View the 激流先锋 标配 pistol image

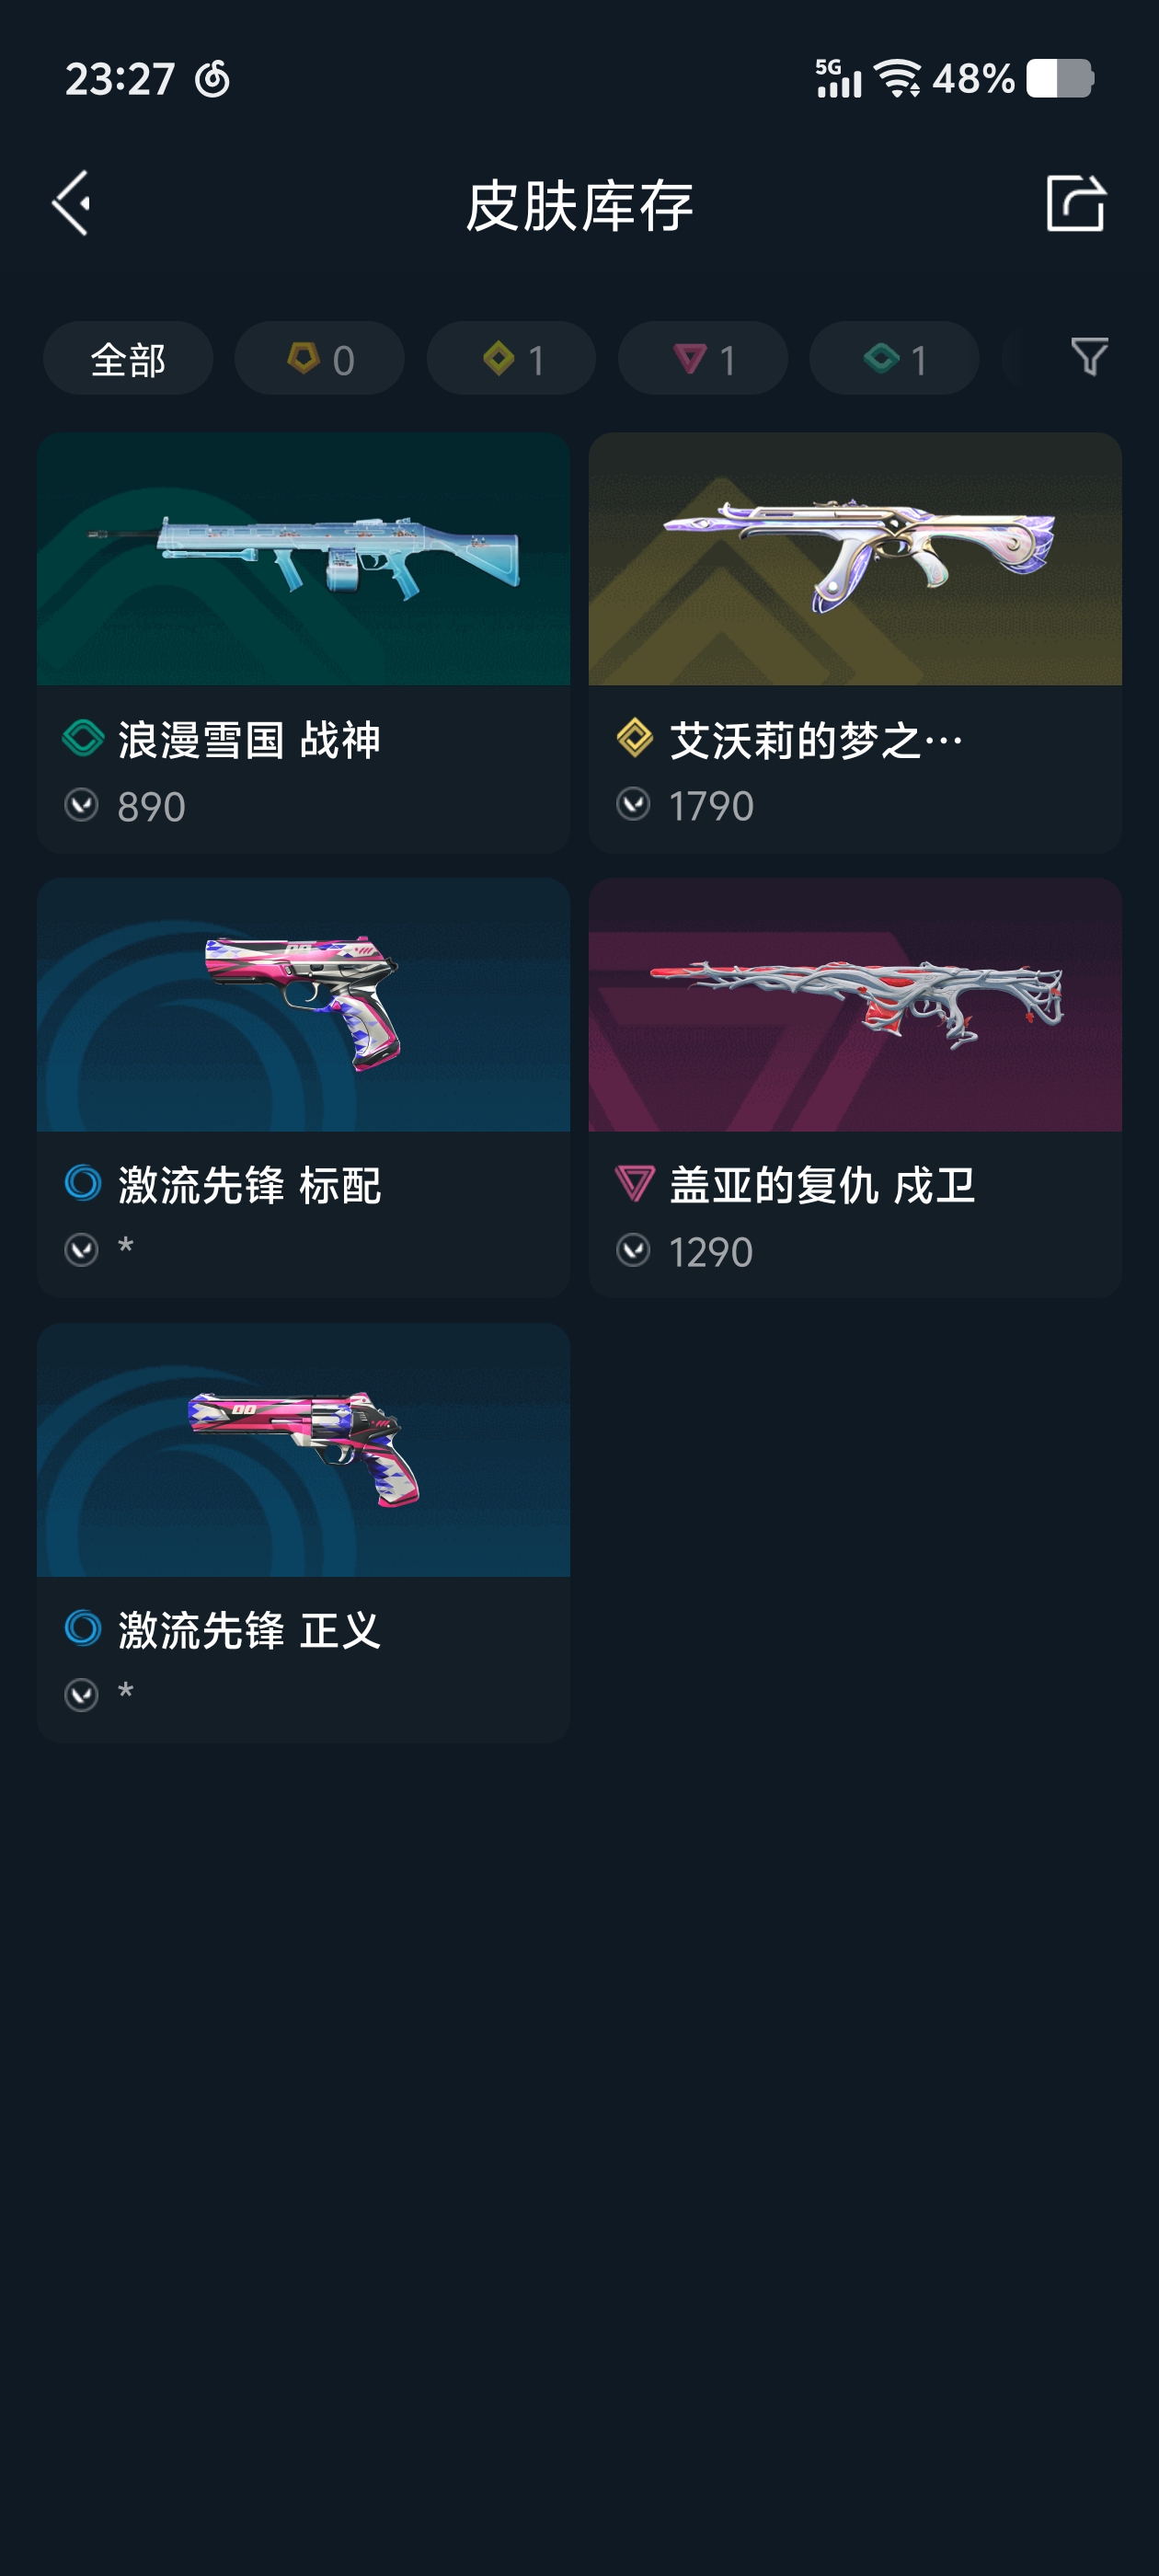click(303, 1005)
